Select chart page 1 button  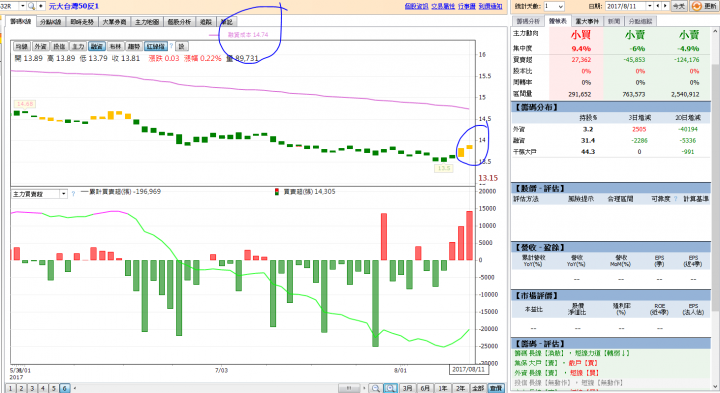point(11,388)
